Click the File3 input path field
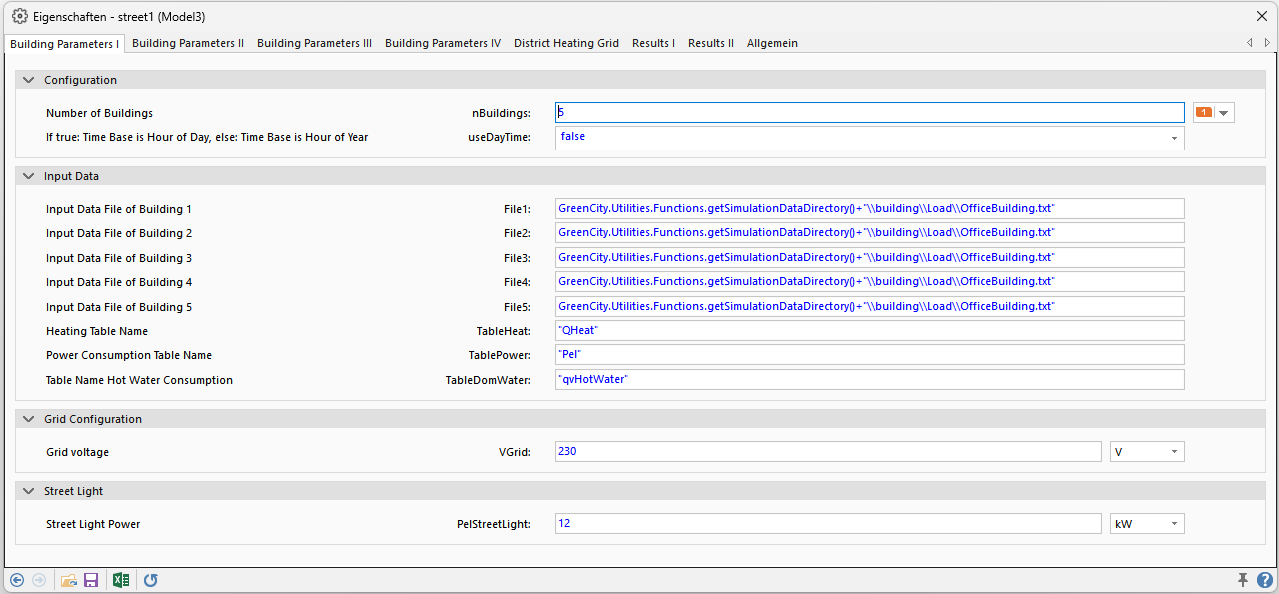The height and width of the screenshot is (594, 1279). [870, 257]
